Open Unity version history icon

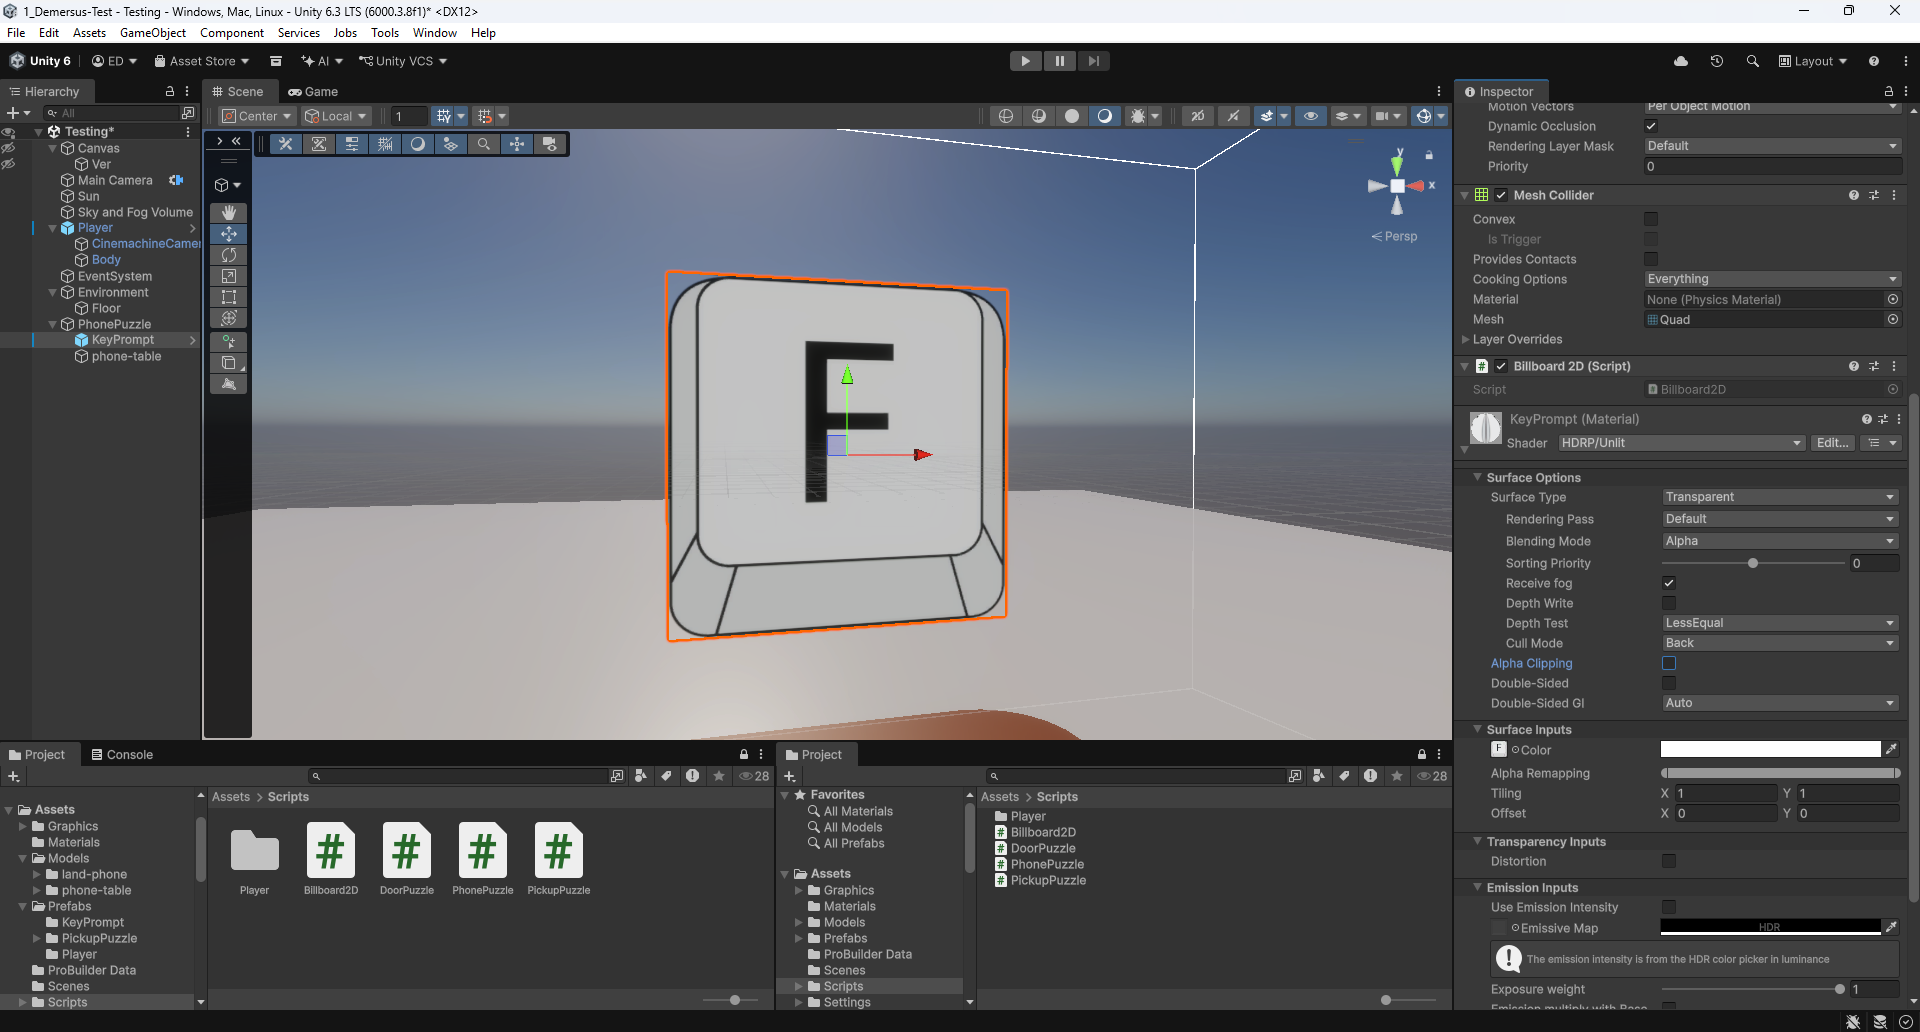point(1716,61)
